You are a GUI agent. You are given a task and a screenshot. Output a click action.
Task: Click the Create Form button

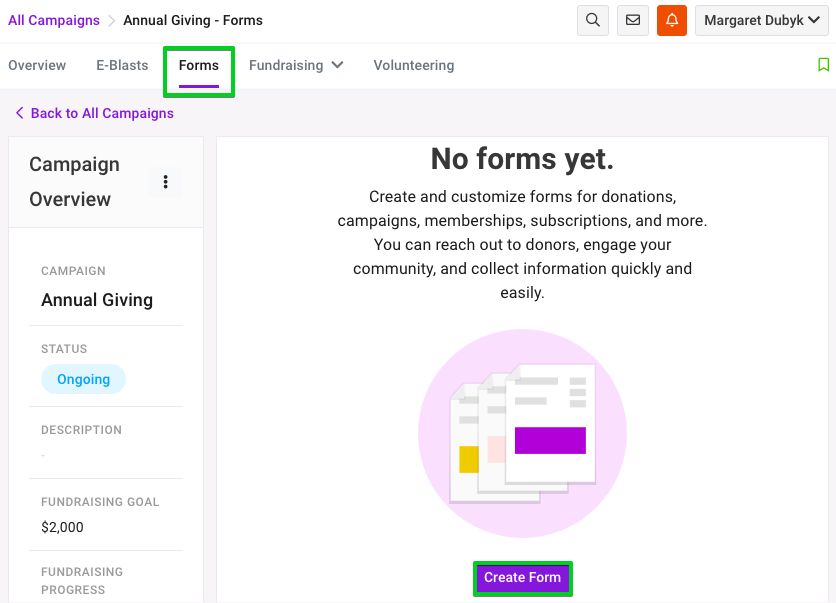click(x=522, y=578)
